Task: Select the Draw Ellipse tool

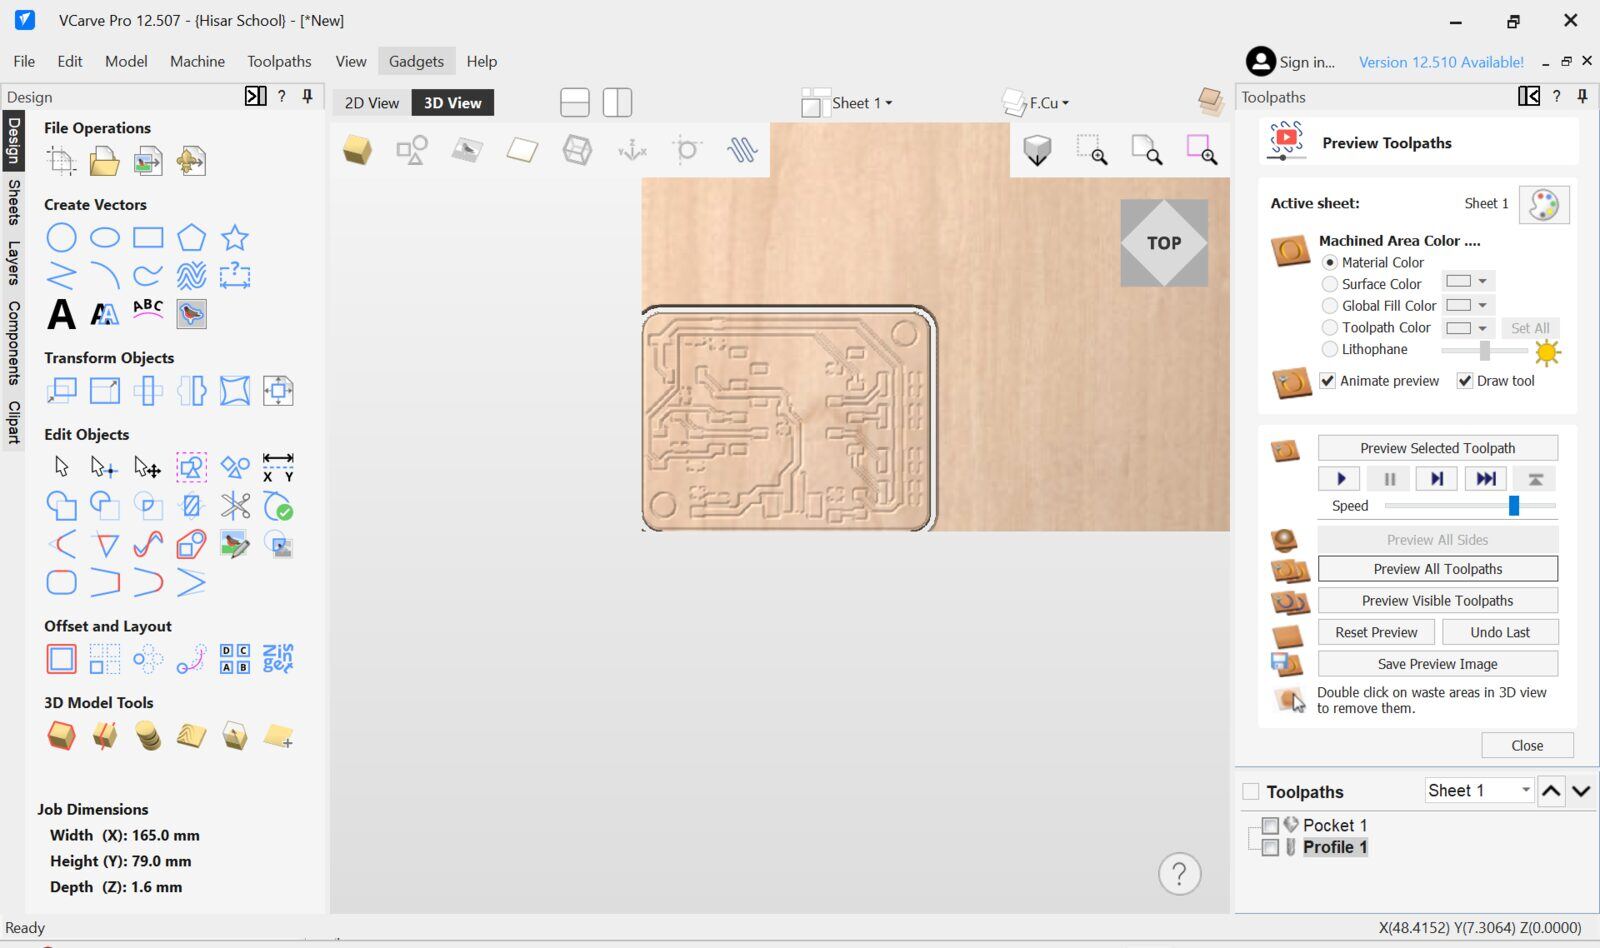Action: pos(104,238)
